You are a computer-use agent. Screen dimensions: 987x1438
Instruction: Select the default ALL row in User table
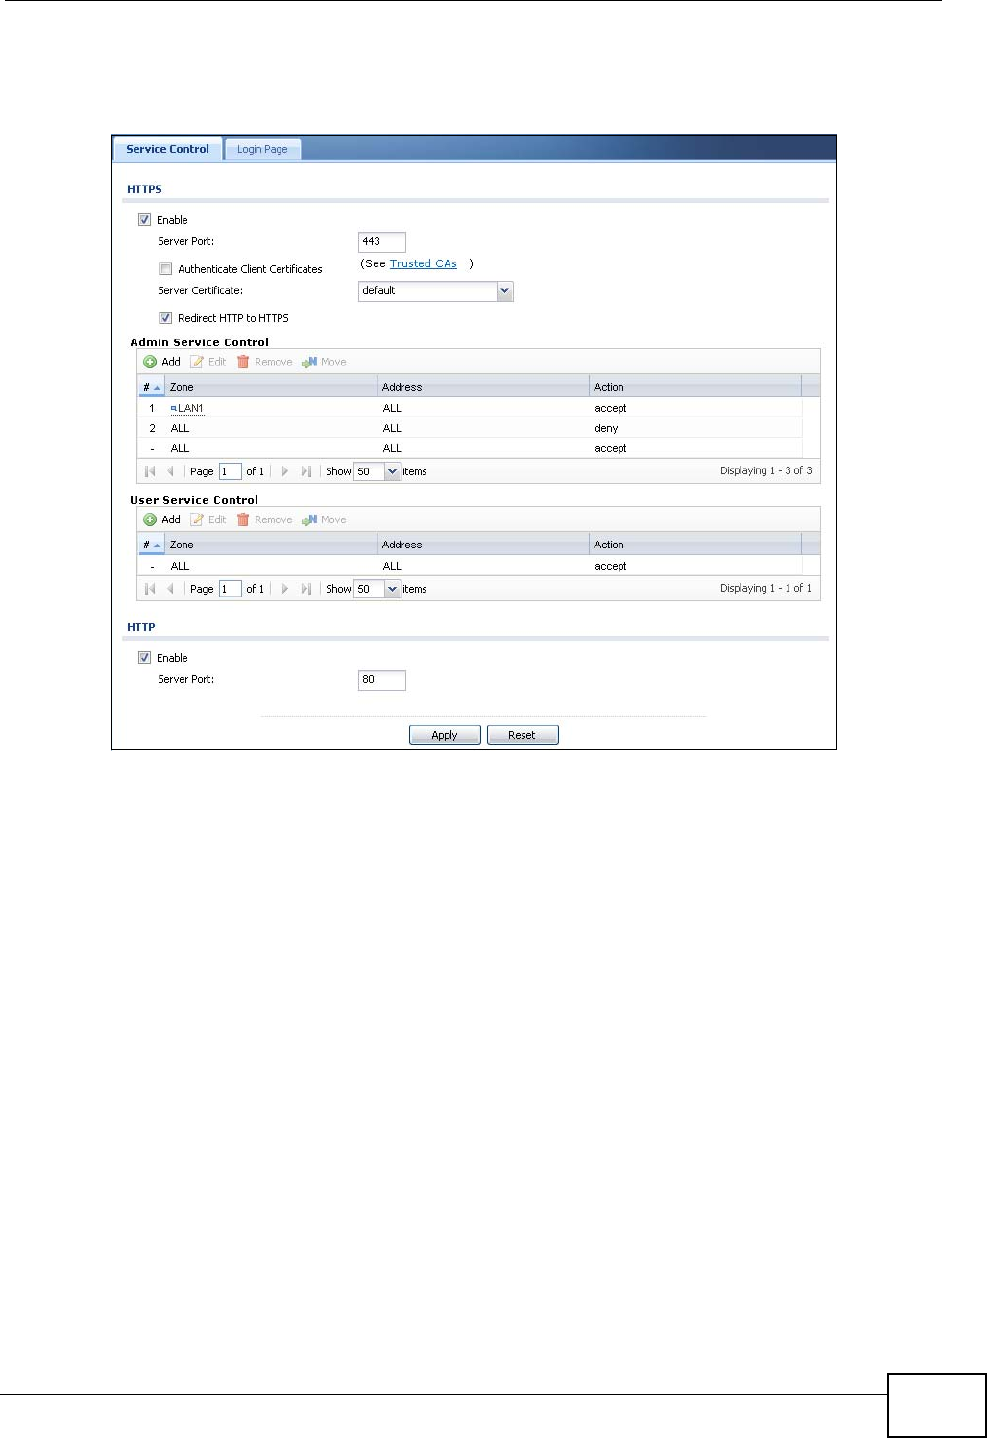470,566
